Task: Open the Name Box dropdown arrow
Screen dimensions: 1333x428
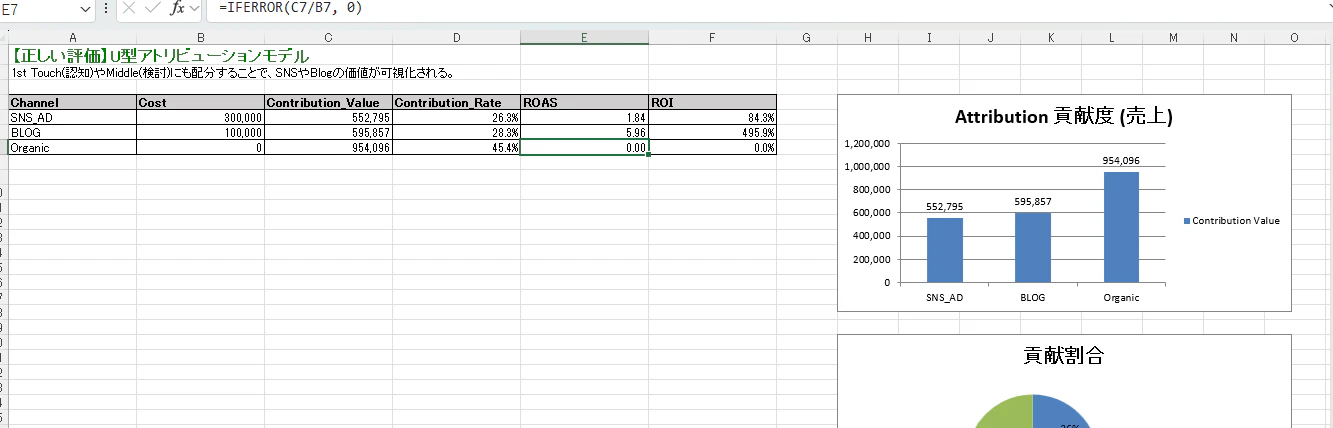Action: (84, 8)
